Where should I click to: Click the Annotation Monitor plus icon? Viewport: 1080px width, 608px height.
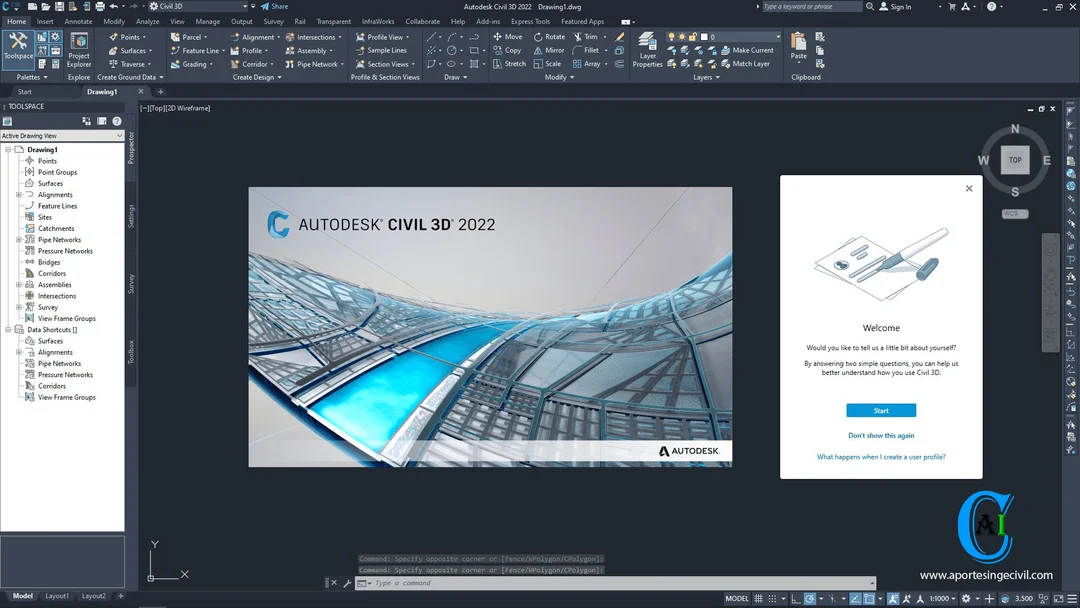[989, 598]
